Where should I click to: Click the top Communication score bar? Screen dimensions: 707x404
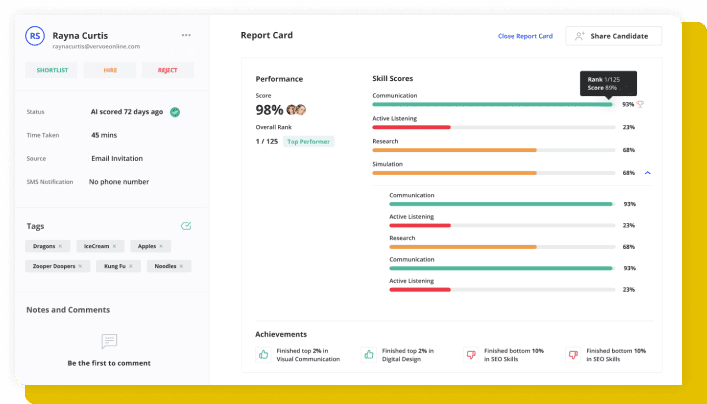tap(494, 105)
